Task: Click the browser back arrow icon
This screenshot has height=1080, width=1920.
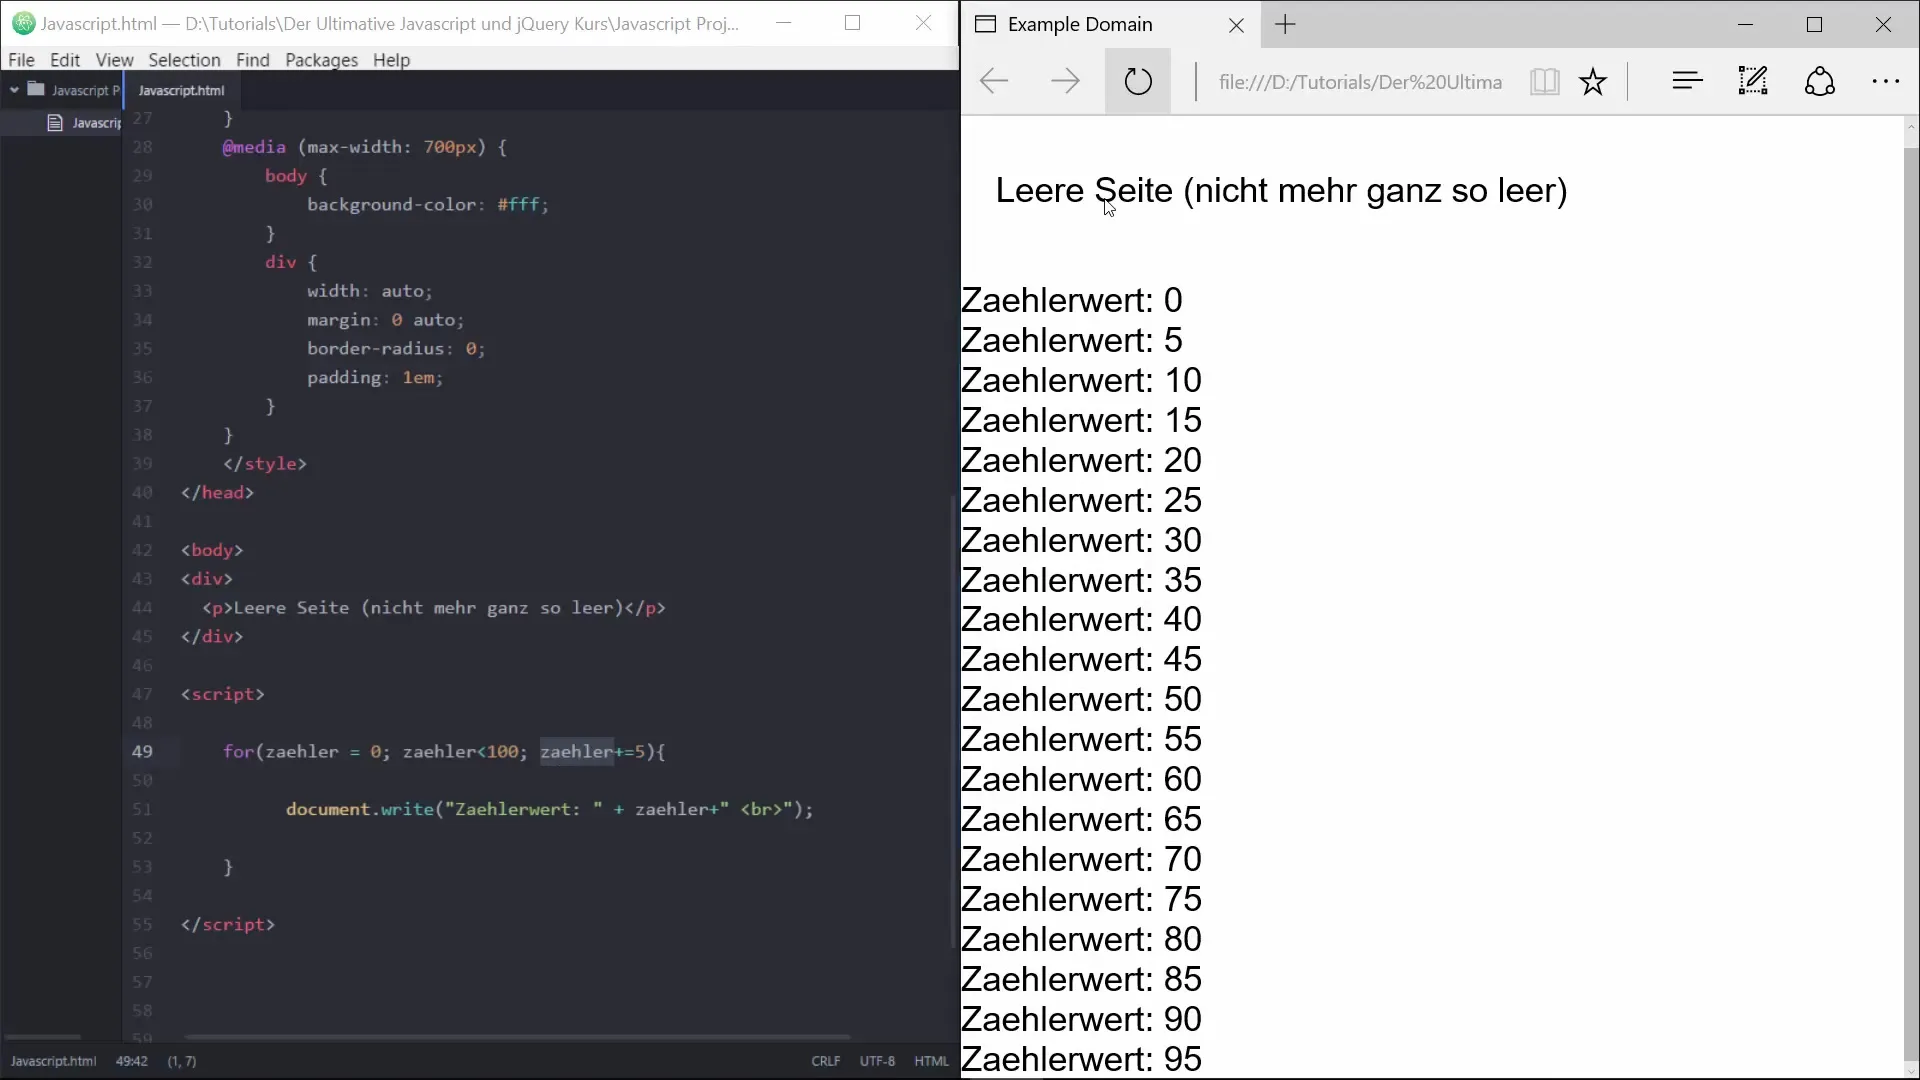Action: coord(994,81)
